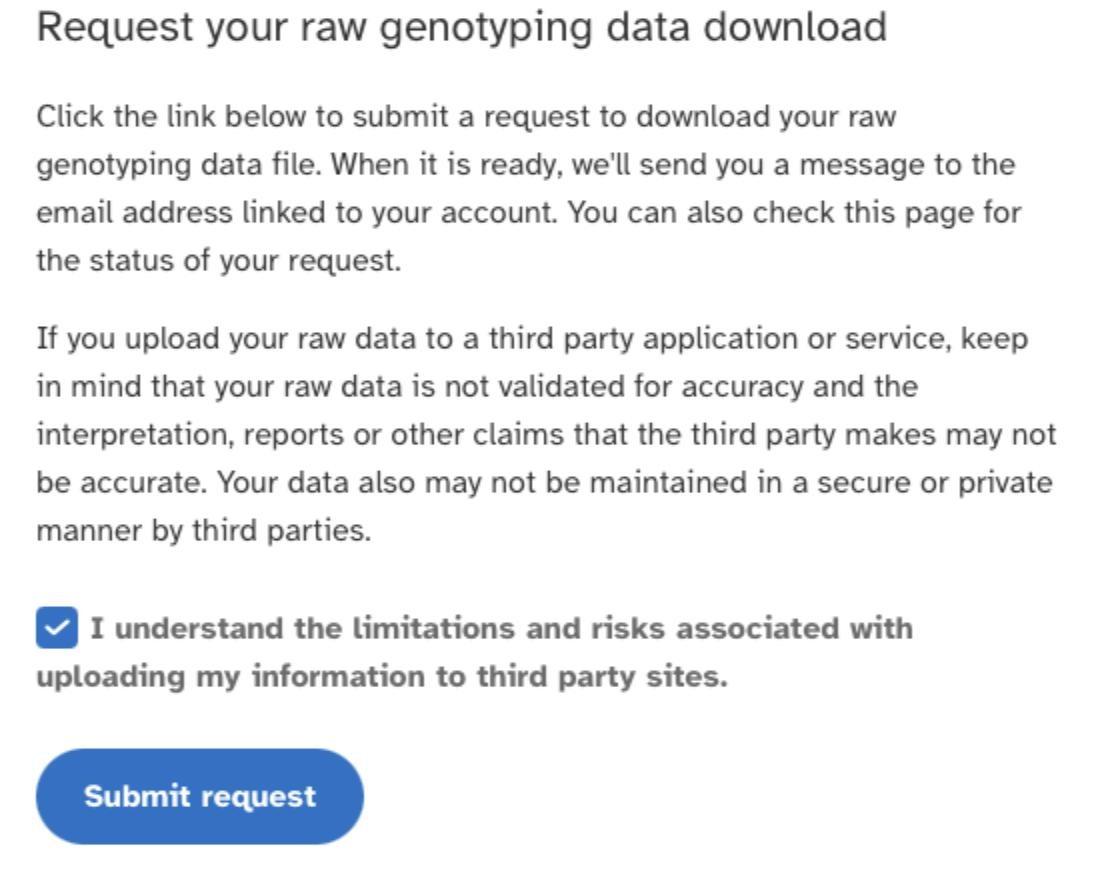The height and width of the screenshot is (880, 1106).
Task: Click "the status of your request" line
Action: (218, 261)
